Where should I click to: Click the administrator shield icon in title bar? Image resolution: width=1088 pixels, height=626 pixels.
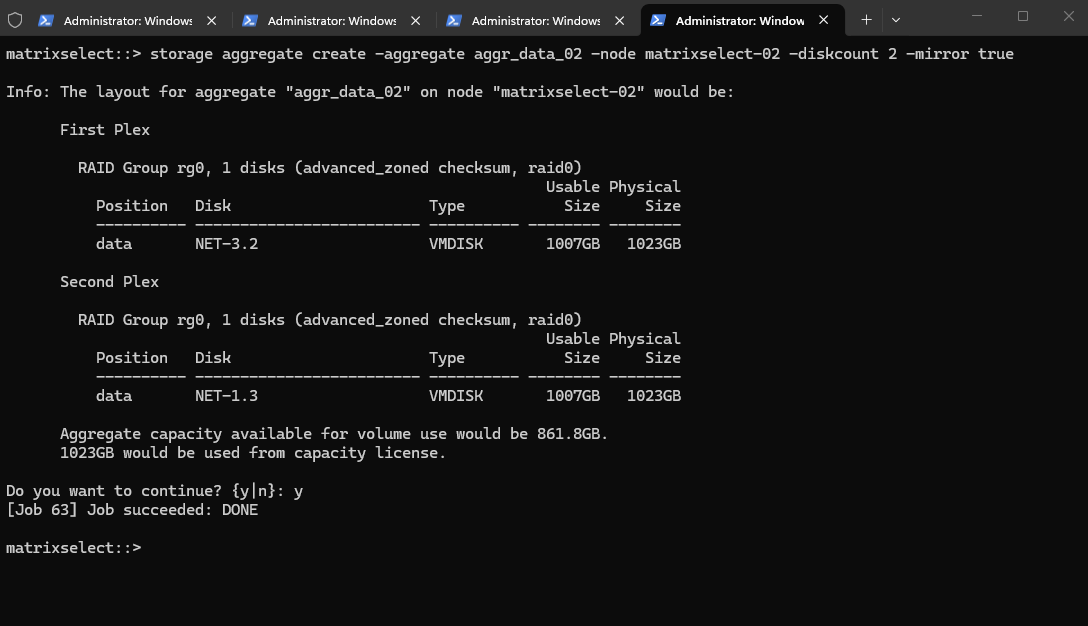15,20
